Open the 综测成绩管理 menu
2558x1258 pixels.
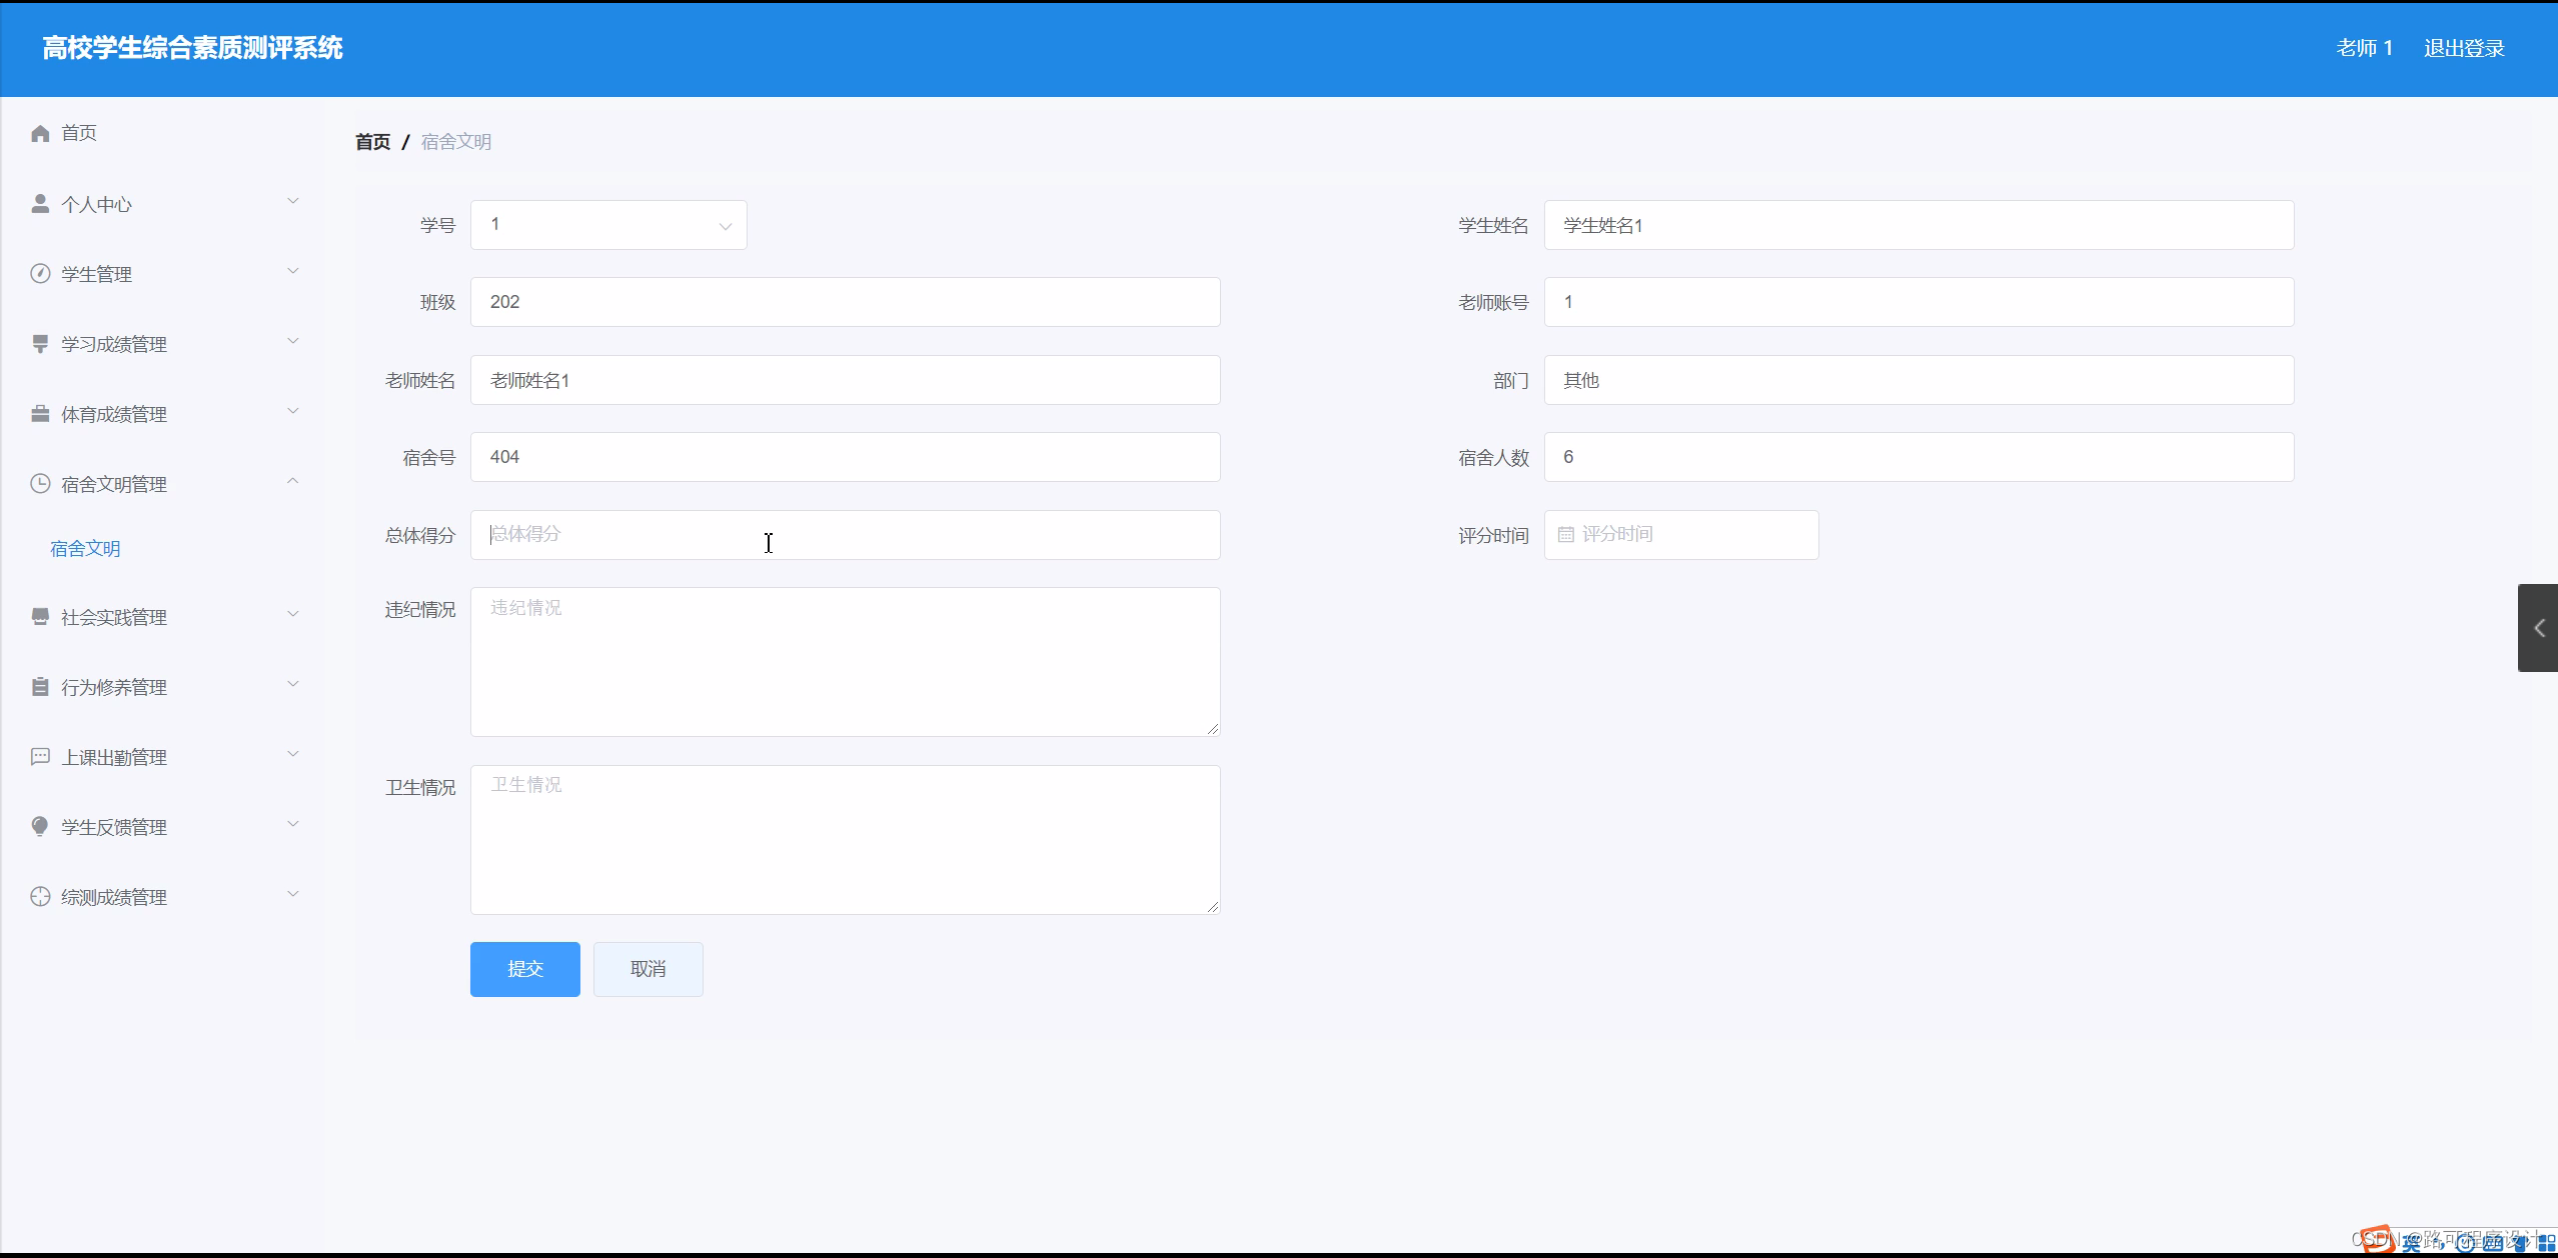[x=114, y=897]
